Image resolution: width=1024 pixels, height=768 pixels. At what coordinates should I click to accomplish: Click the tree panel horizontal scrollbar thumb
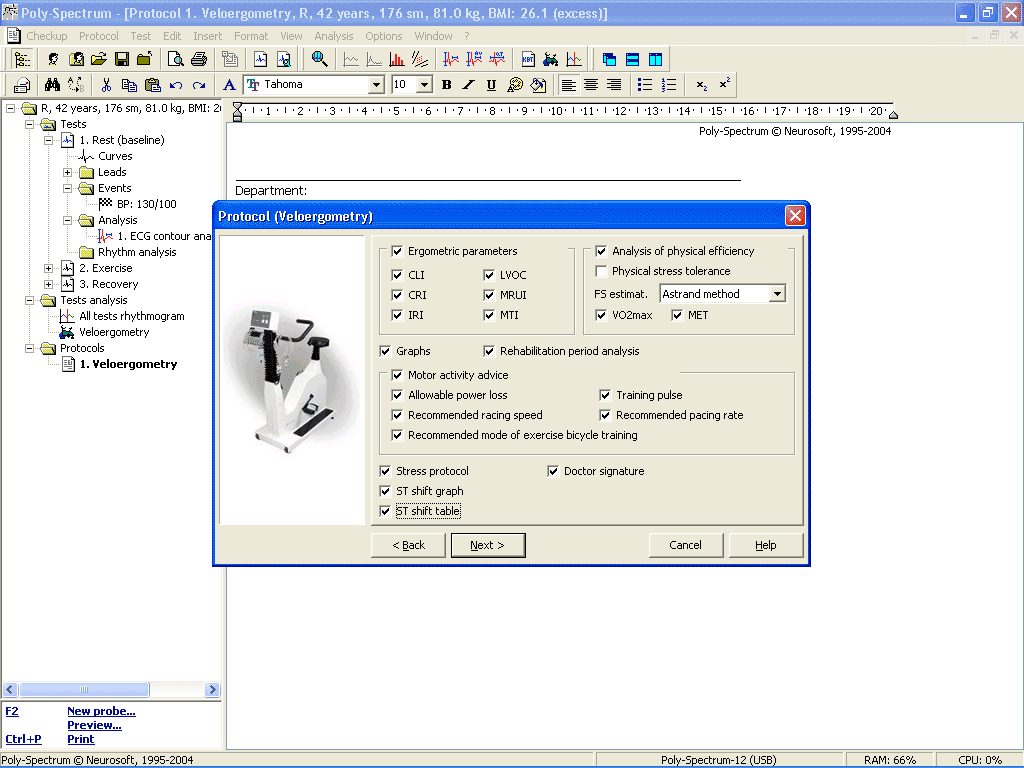[x=84, y=690]
